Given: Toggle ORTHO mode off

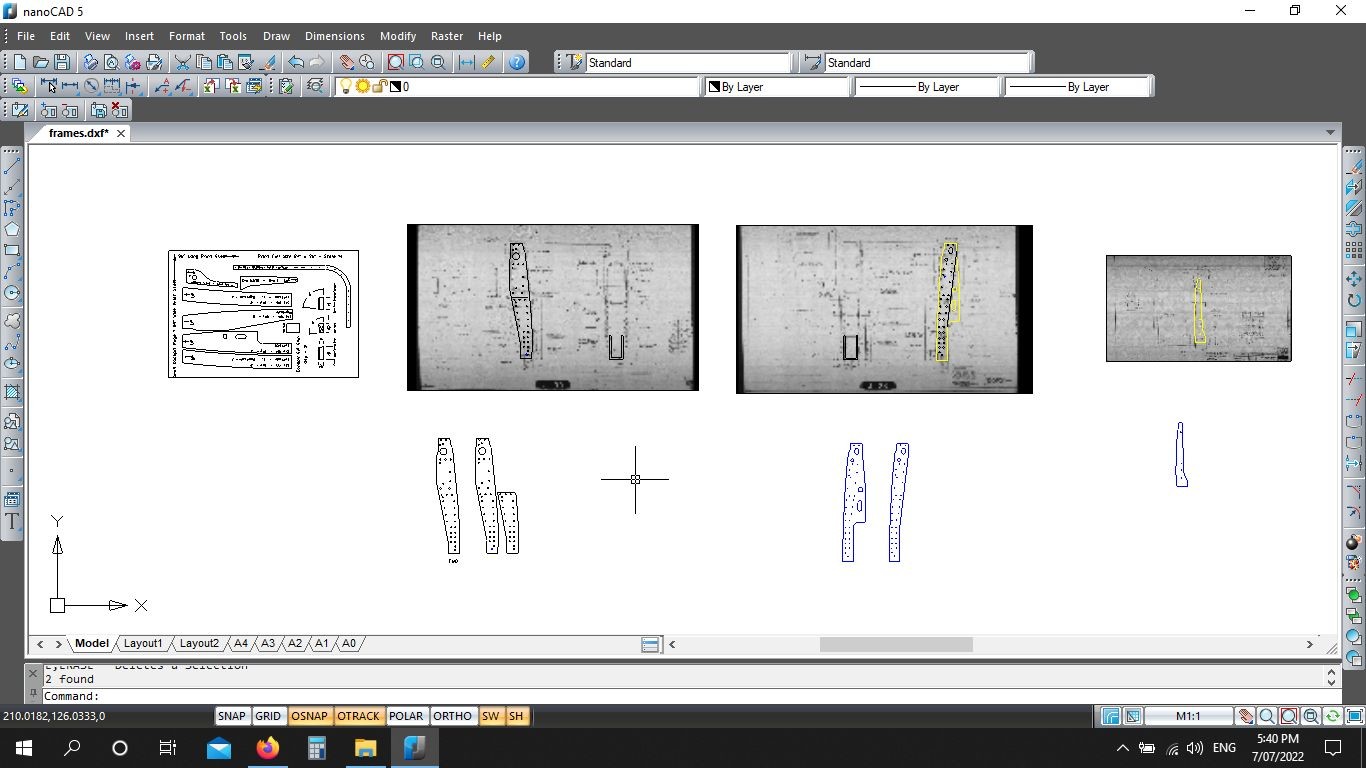Looking at the screenshot, I should (452, 716).
